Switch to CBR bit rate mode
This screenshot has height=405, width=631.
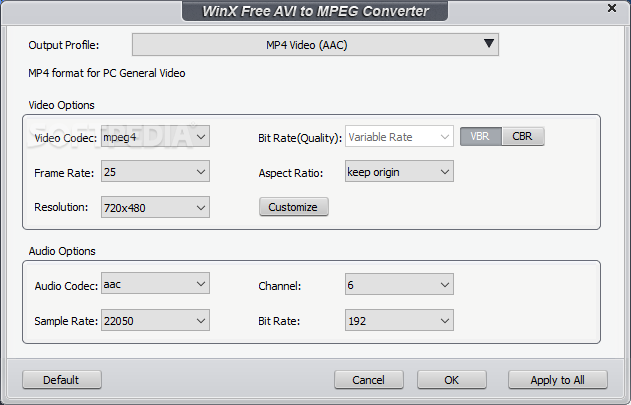click(x=523, y=136)
